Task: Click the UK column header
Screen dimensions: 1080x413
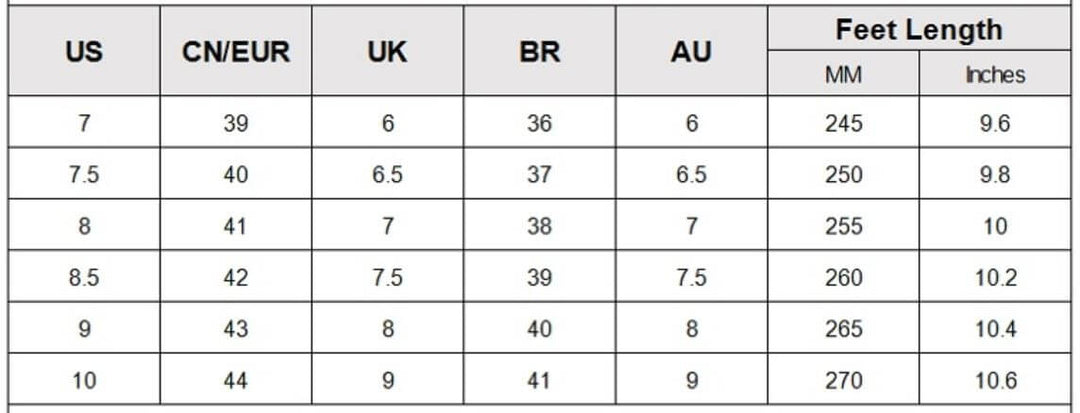Action: click(x=388, y=52)
